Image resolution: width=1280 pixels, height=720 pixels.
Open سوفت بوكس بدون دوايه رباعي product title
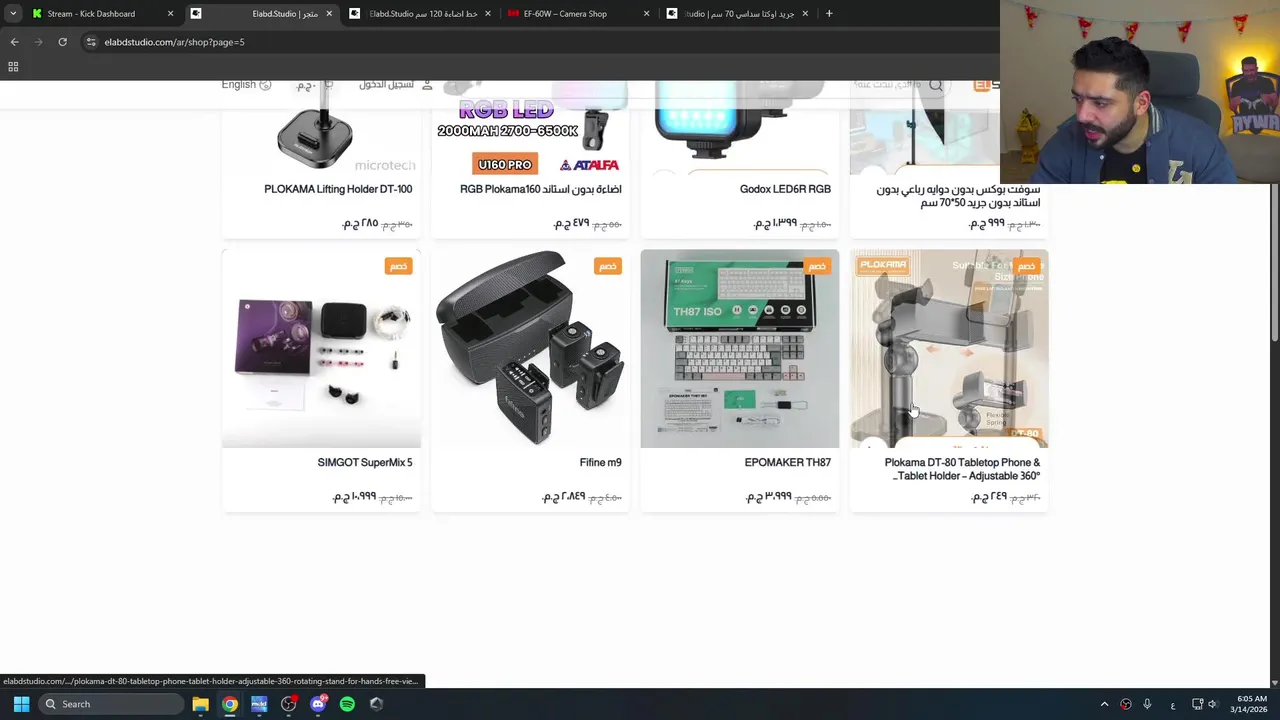coord(958,196)
